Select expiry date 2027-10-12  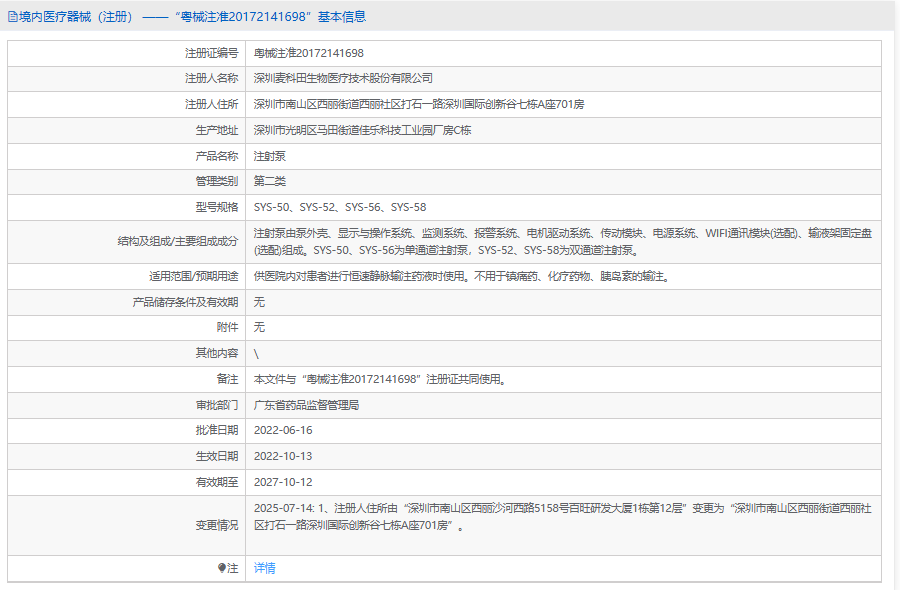click(283, 482)
